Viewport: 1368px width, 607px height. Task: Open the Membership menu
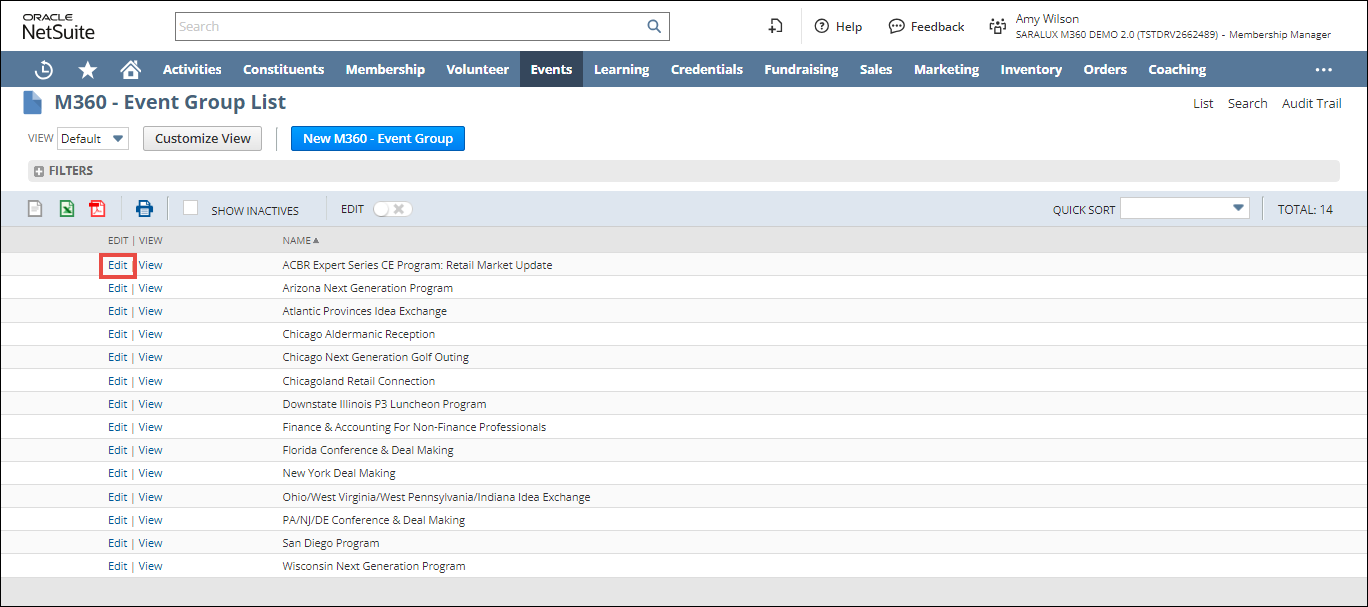click(385, 70)
